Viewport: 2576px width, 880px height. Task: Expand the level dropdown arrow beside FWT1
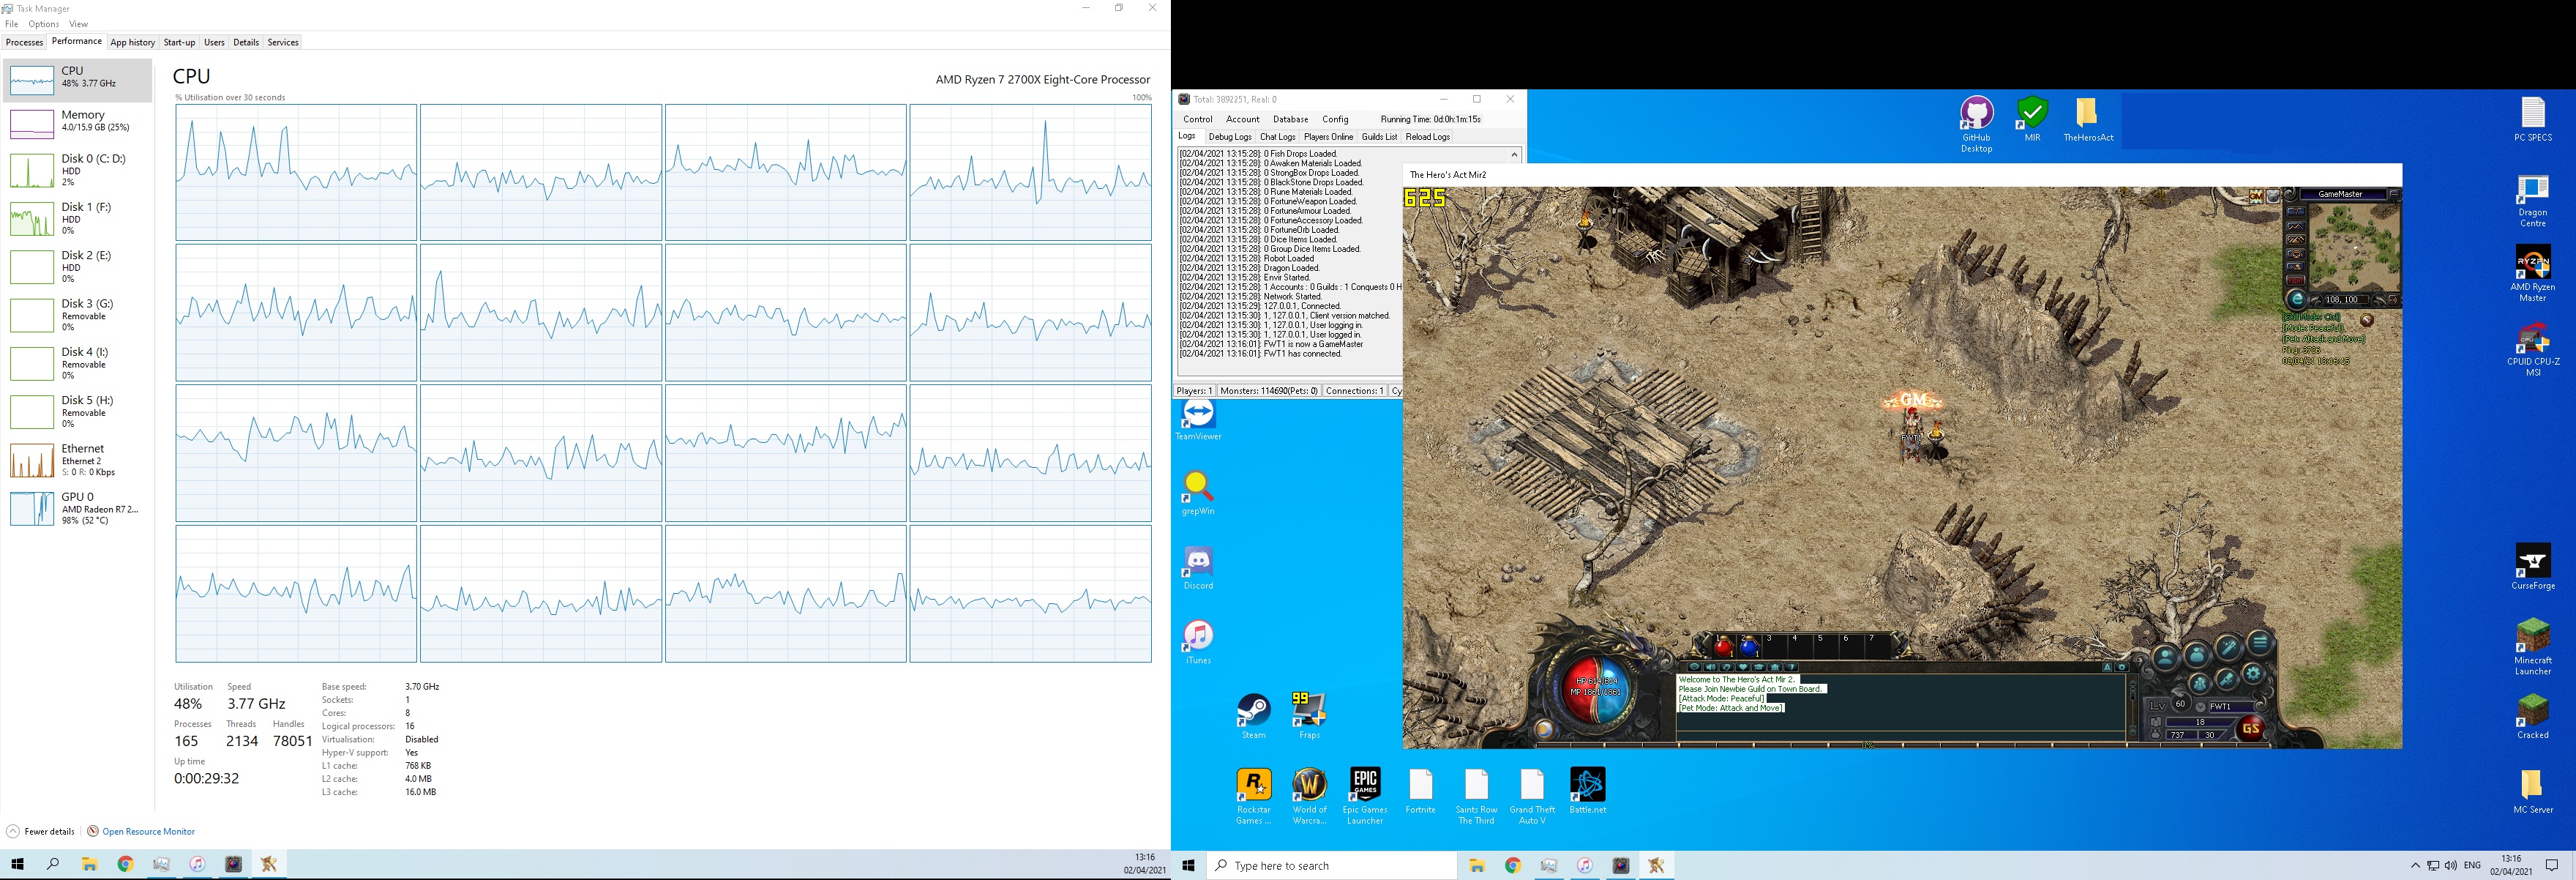(2200, 706)
